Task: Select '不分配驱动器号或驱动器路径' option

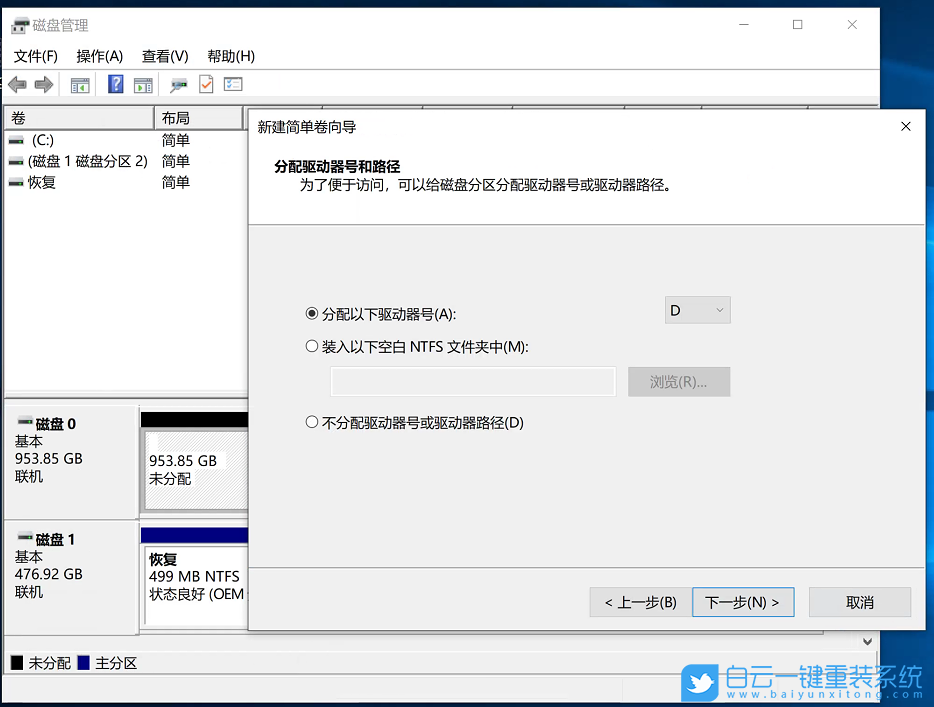Action: pos(312,421)
